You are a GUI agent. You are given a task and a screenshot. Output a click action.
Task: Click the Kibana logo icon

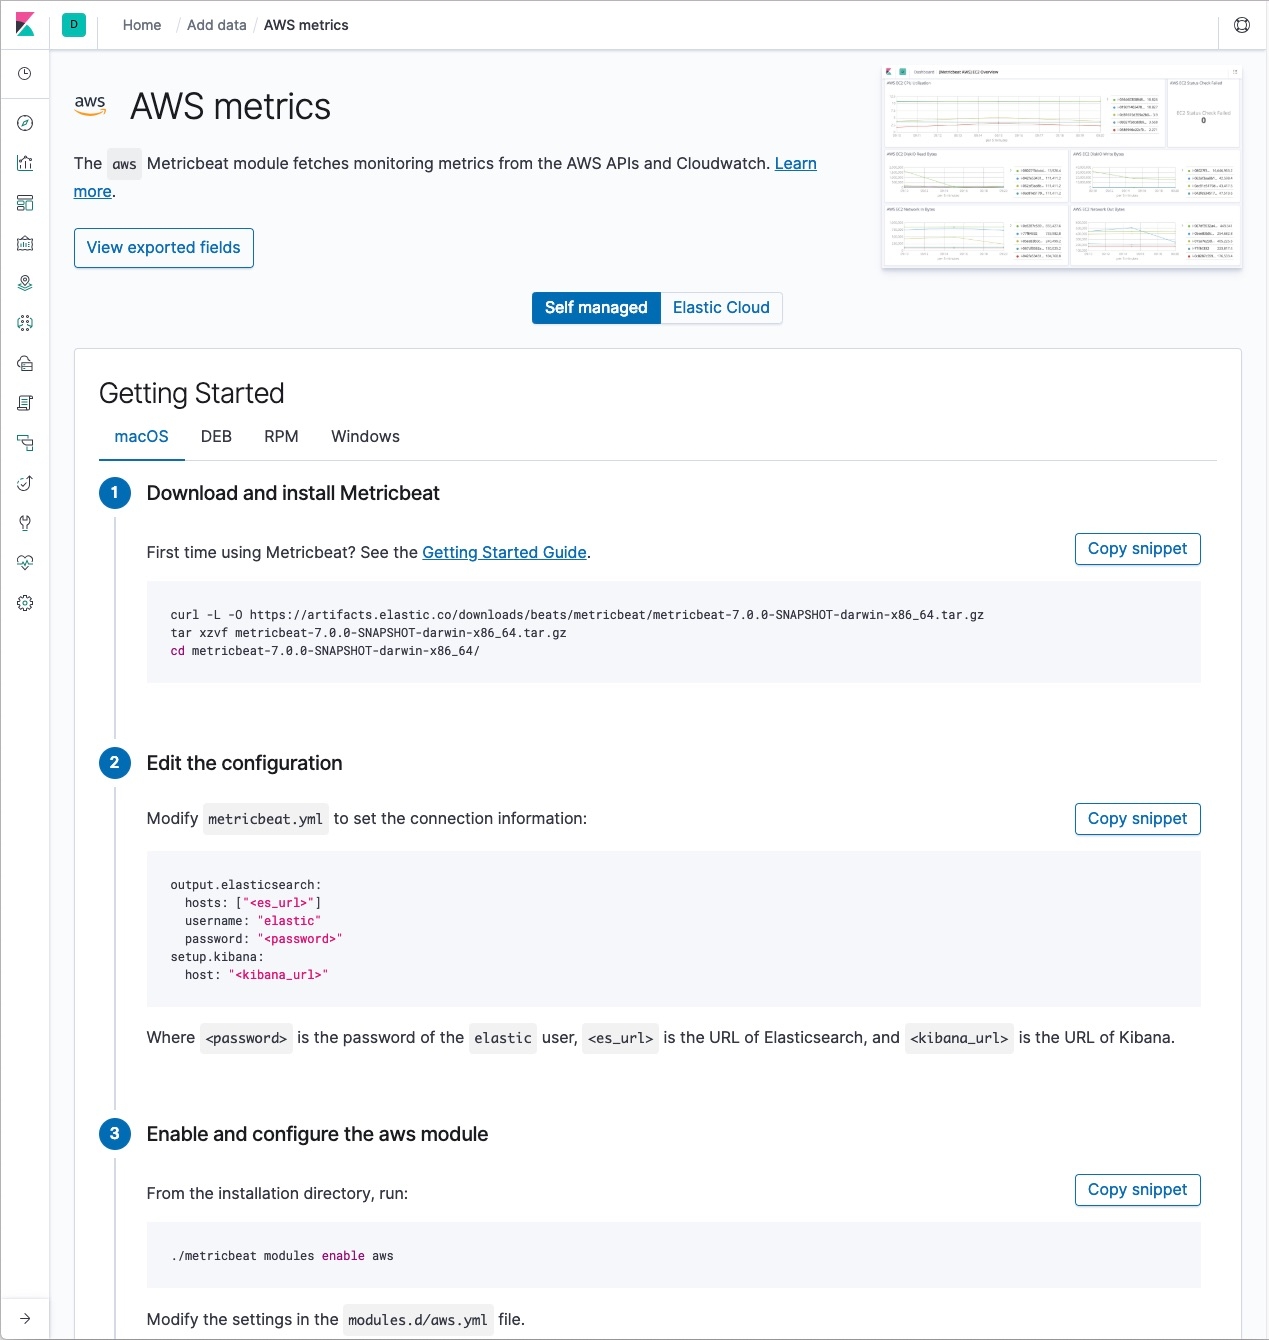pos(25,25)
